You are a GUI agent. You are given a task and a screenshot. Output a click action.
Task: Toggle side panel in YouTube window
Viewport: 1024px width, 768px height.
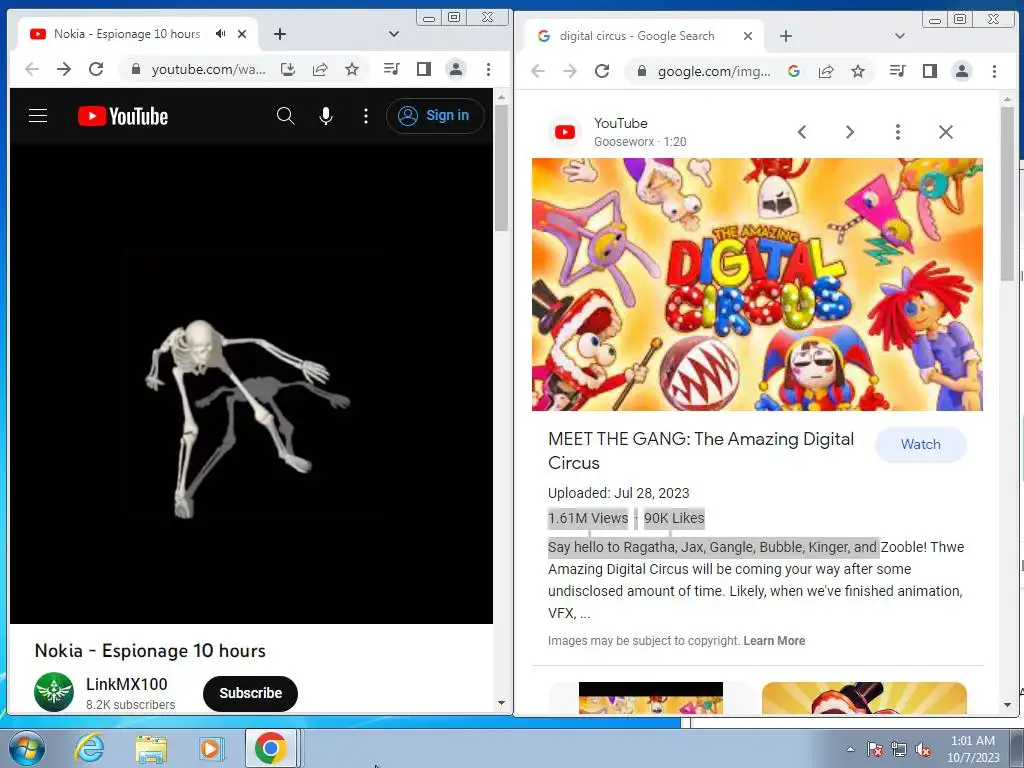click(424, 69)
